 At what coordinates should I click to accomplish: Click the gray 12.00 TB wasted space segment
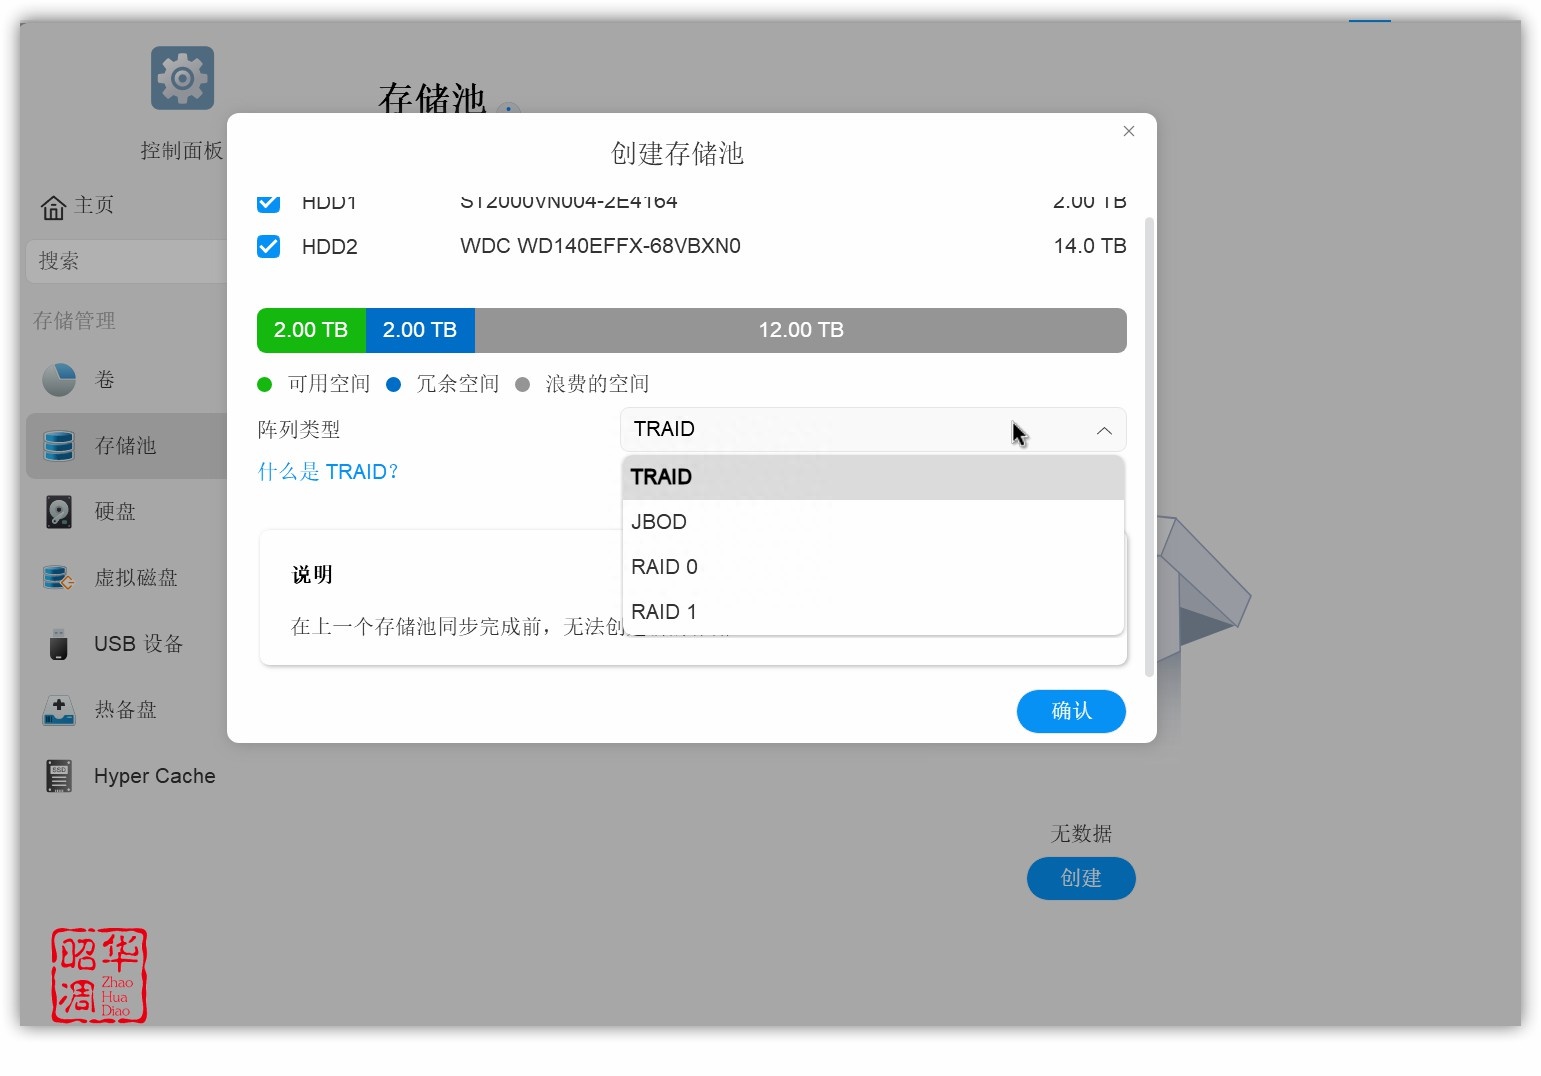801,330
